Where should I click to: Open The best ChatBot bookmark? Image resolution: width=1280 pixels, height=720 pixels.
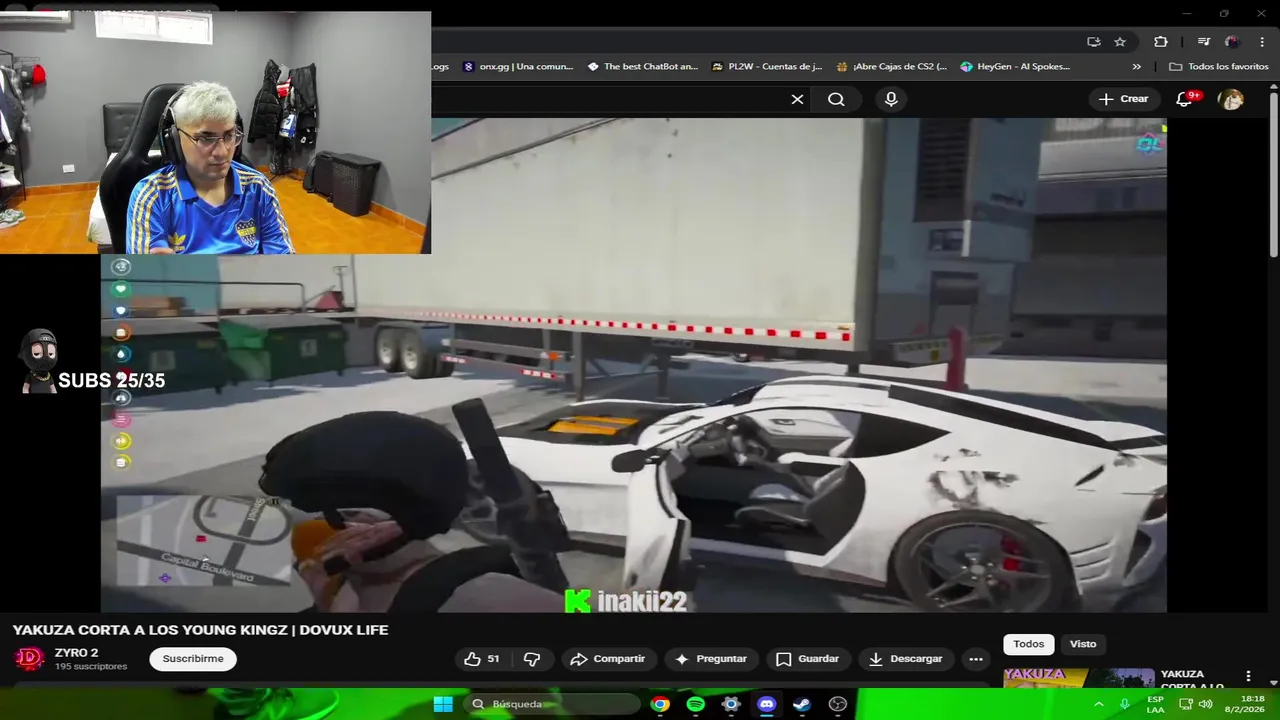(x=643, y=67)
